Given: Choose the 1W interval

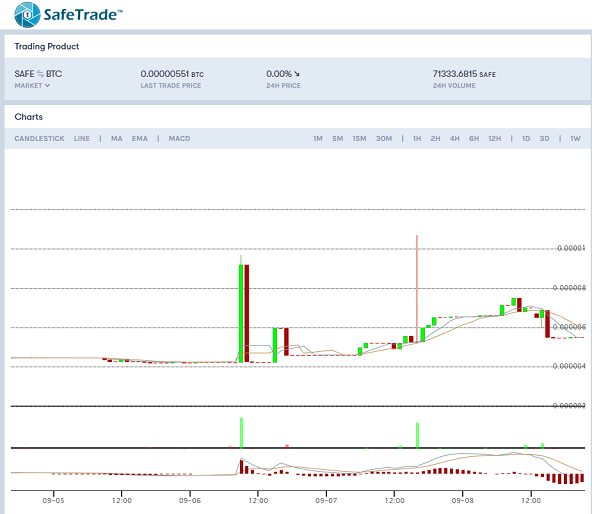Looking at the screenshot, I should 575,139.
